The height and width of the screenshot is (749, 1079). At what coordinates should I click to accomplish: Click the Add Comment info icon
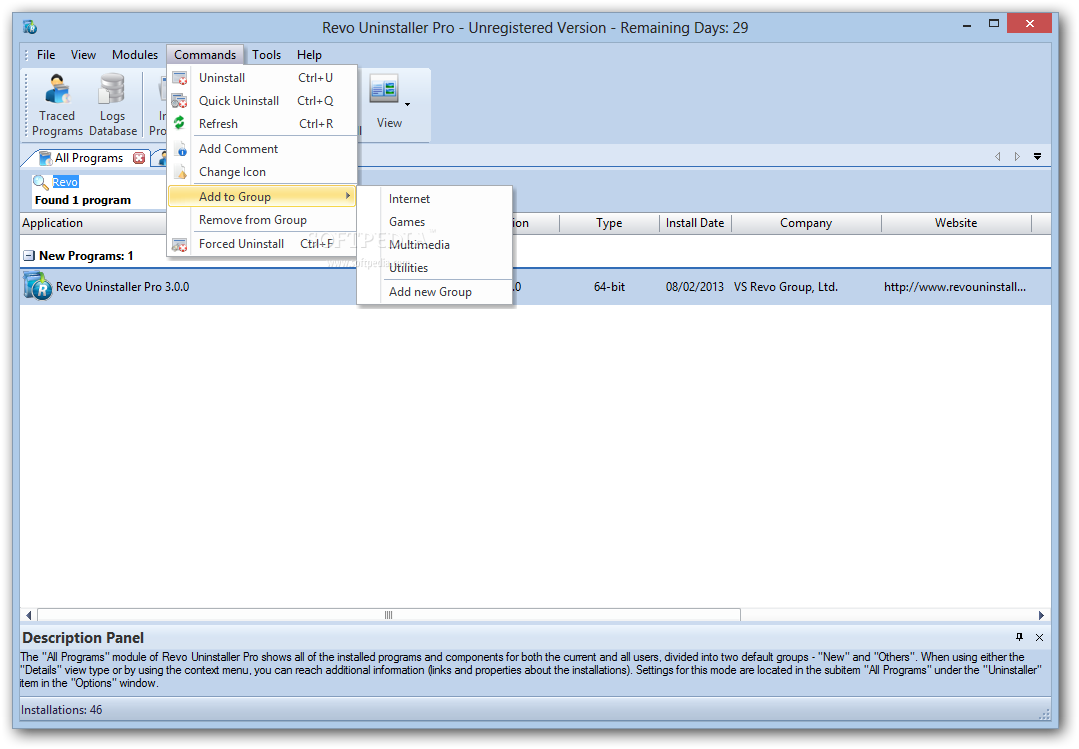click(x=180, y=149)
